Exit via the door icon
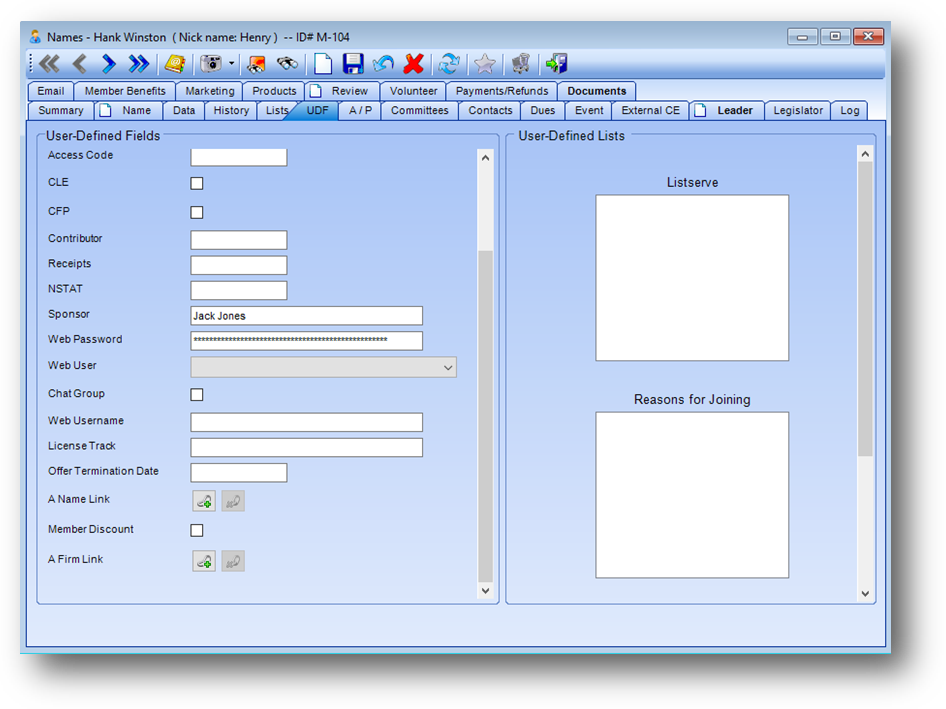 tap(556, 63)
